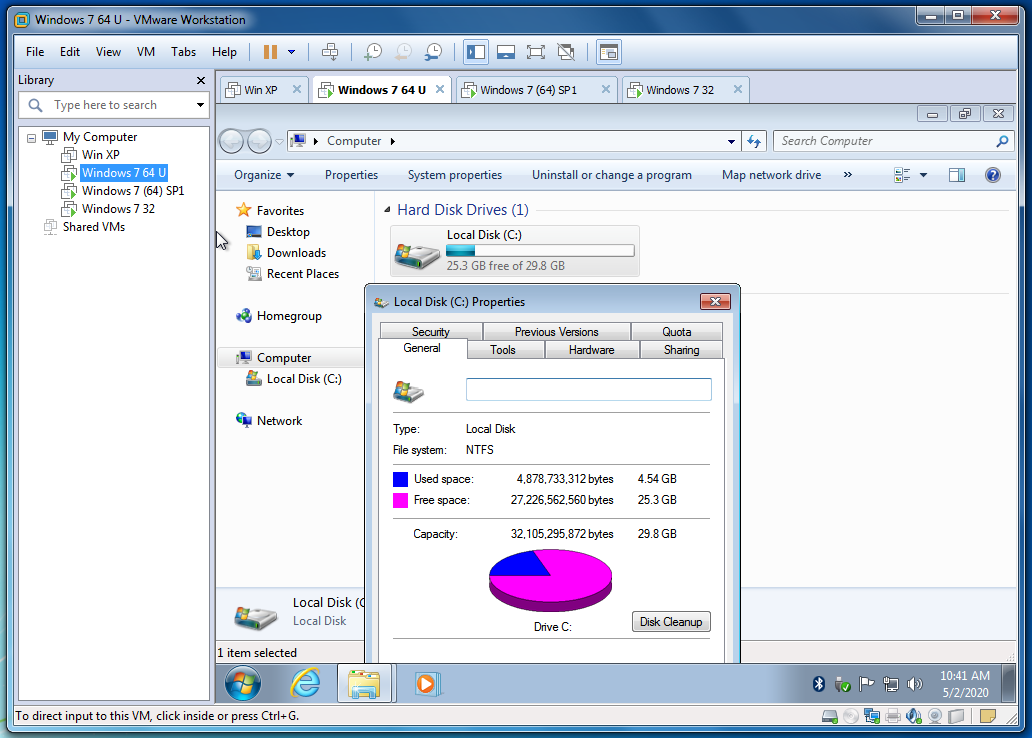The height and width of the screenshot is (738, 1032).
Task: Open the view options dropdown arrow
Action: click(x=923, y=175)
